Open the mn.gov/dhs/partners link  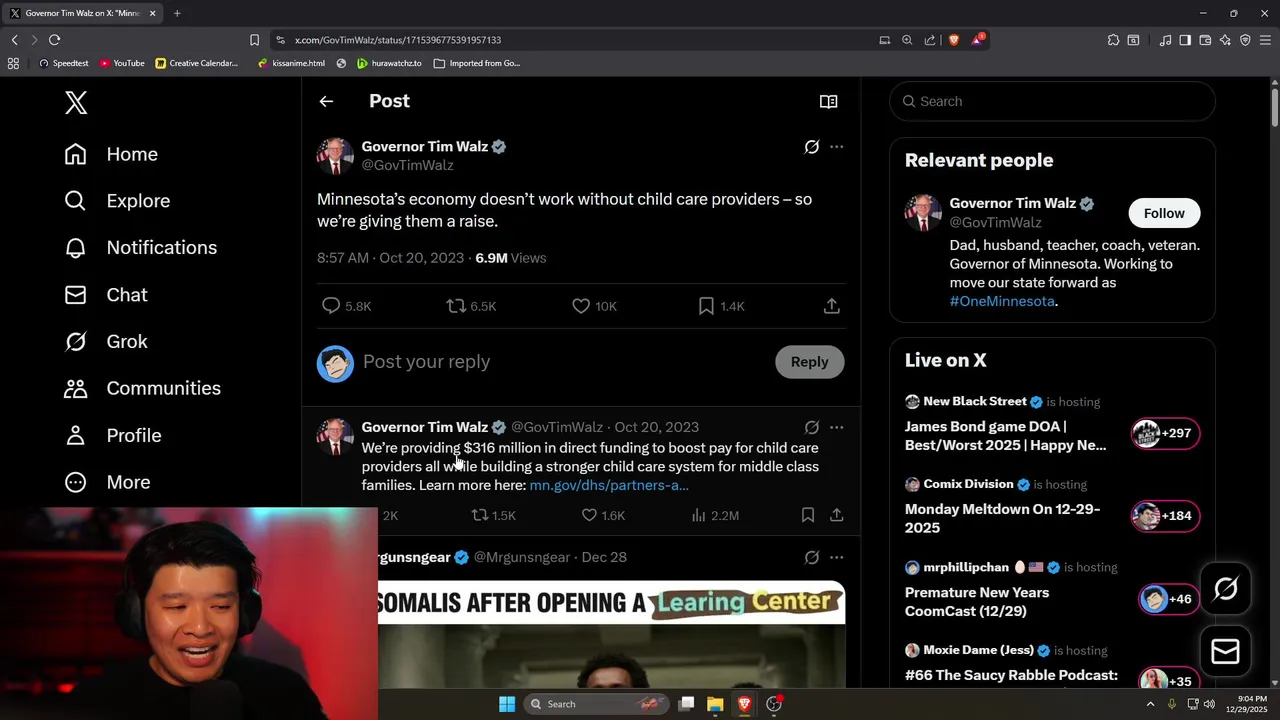[609, 485]
